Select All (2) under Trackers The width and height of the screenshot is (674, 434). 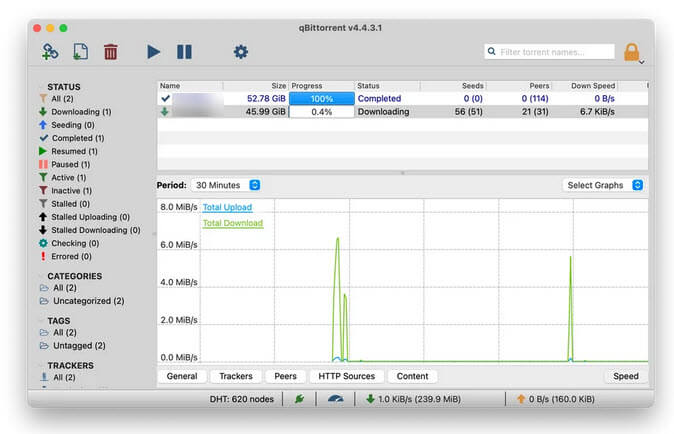click(58, 377)
